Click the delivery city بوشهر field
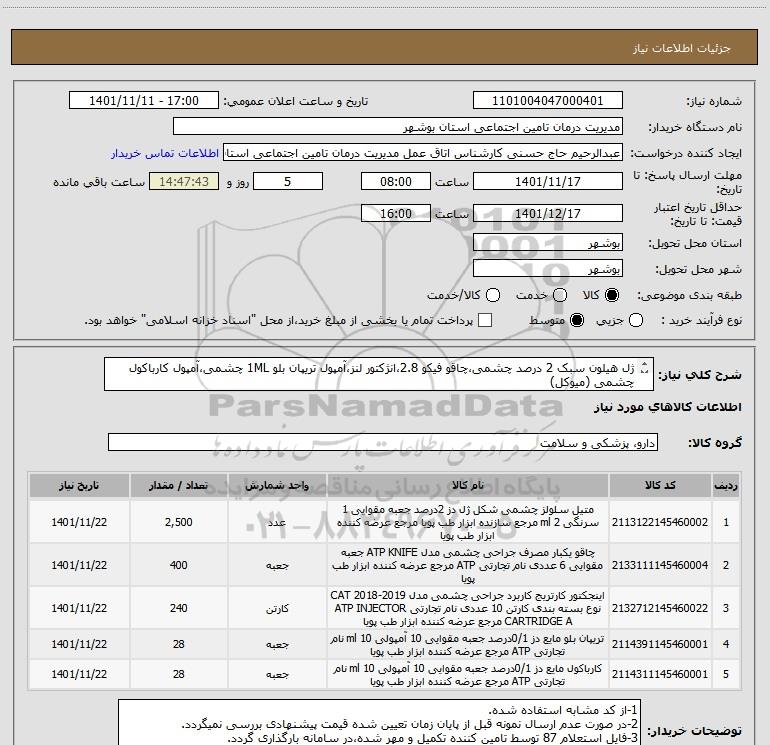Image resolution: width=770 pixels, height=745 pixels. click(548, 269)
